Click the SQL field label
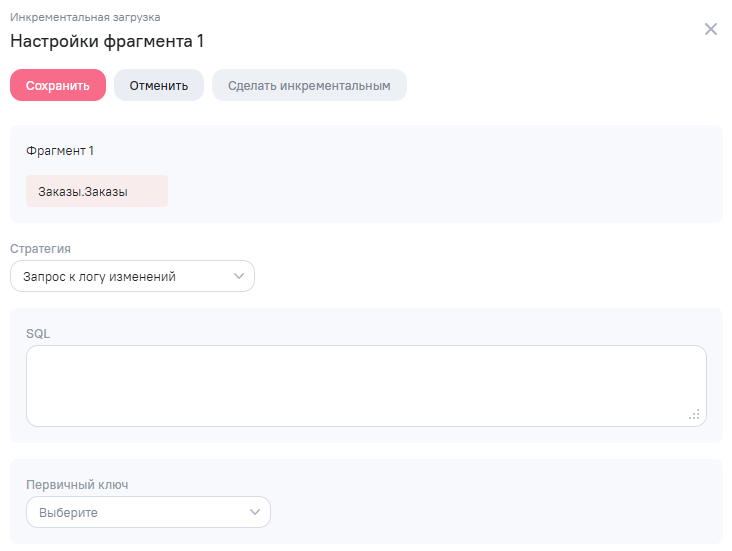 38,333
